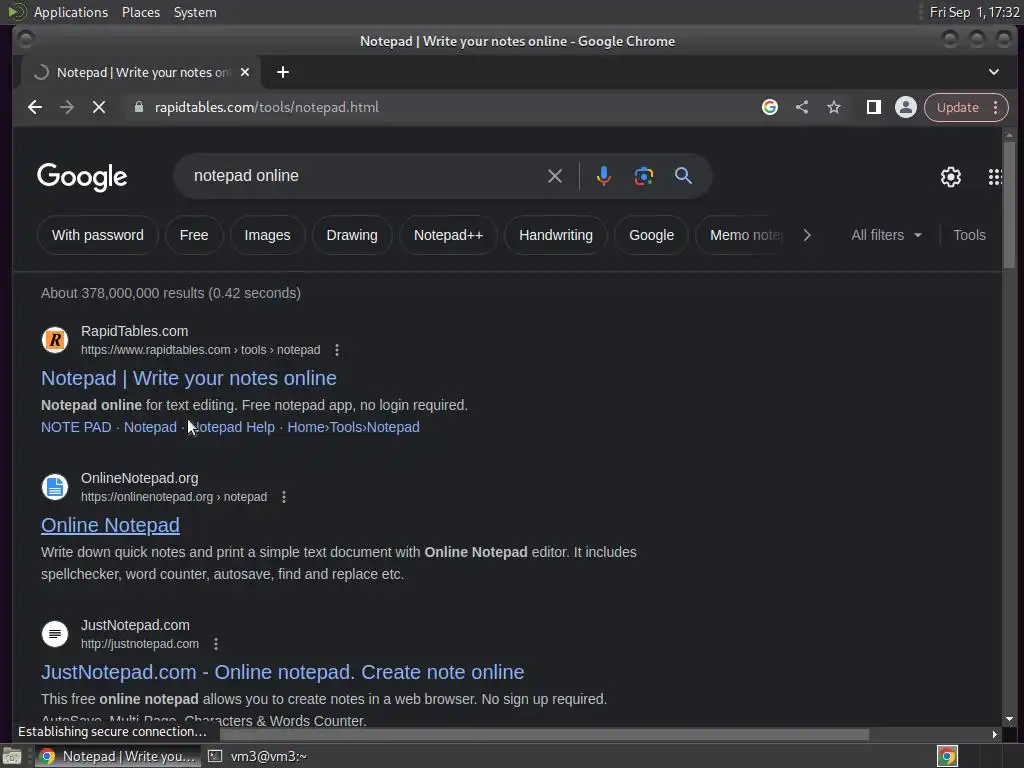Screen dimensions: 1024x768
Task: Click the magnifier search icon
Action: coord(683,176)
